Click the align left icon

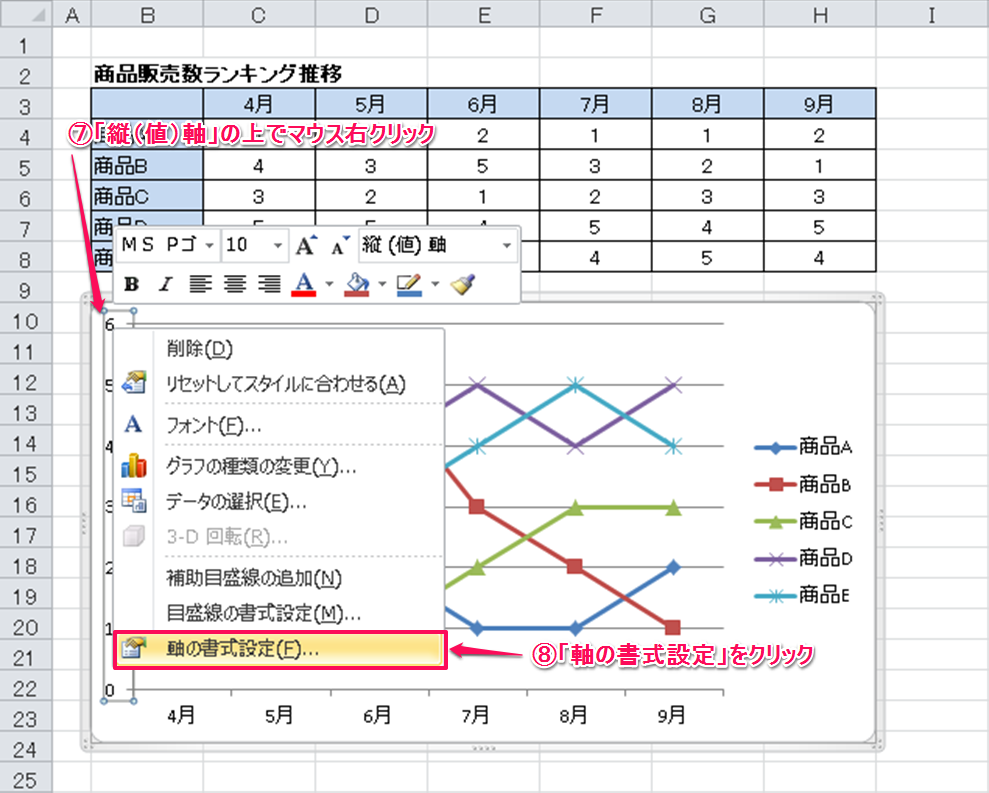(x=201, y=284)
